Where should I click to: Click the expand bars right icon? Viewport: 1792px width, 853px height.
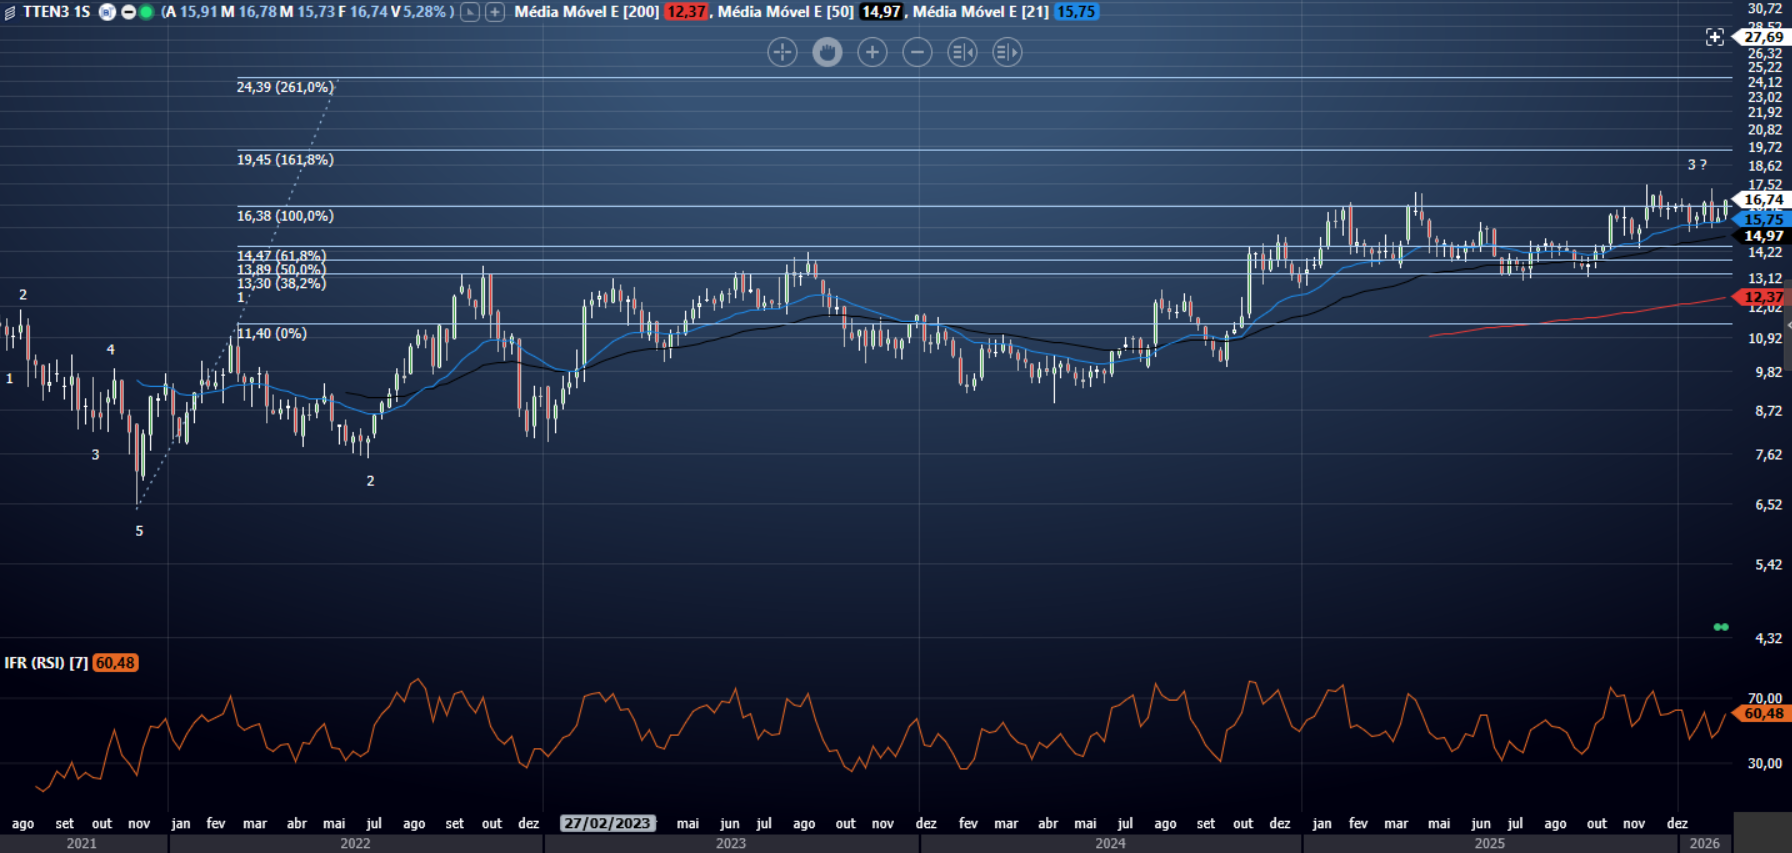[1007, 52]
